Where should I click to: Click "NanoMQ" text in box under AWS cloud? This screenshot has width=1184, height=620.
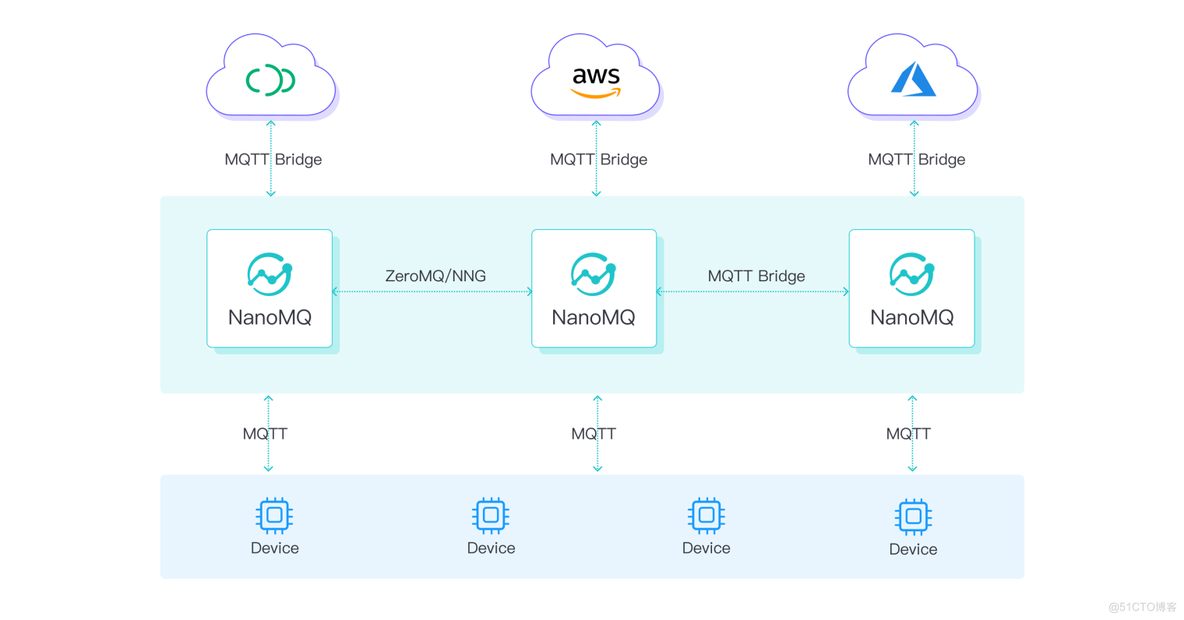pos(594,317)
